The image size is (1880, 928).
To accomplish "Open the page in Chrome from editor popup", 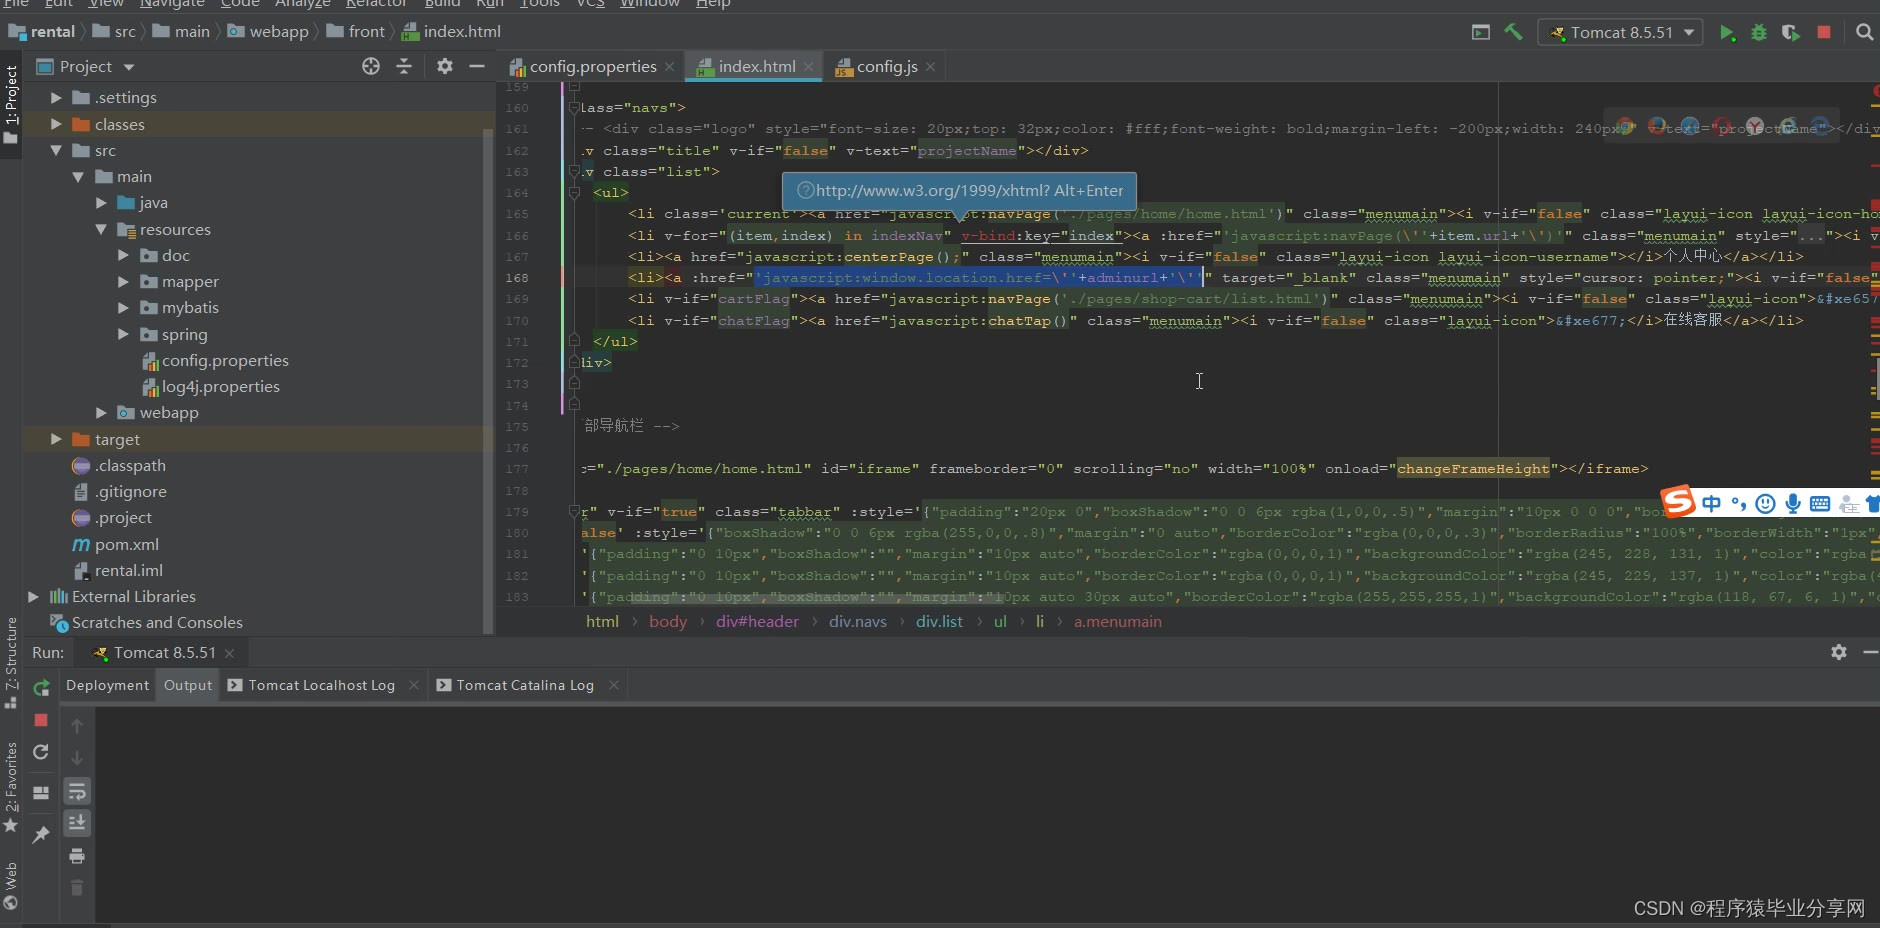I will [x=1625, y=127].
